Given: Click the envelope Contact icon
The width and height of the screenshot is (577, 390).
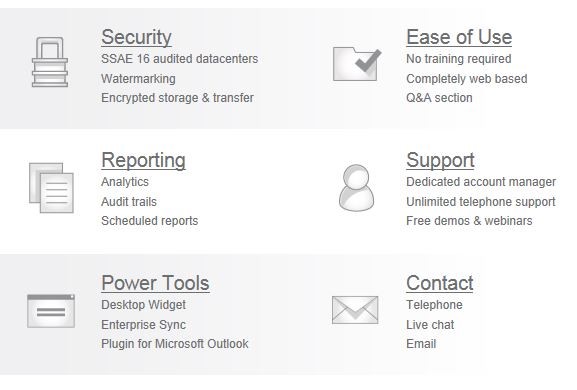Looking at the screenshot, I should click(355, 310).
